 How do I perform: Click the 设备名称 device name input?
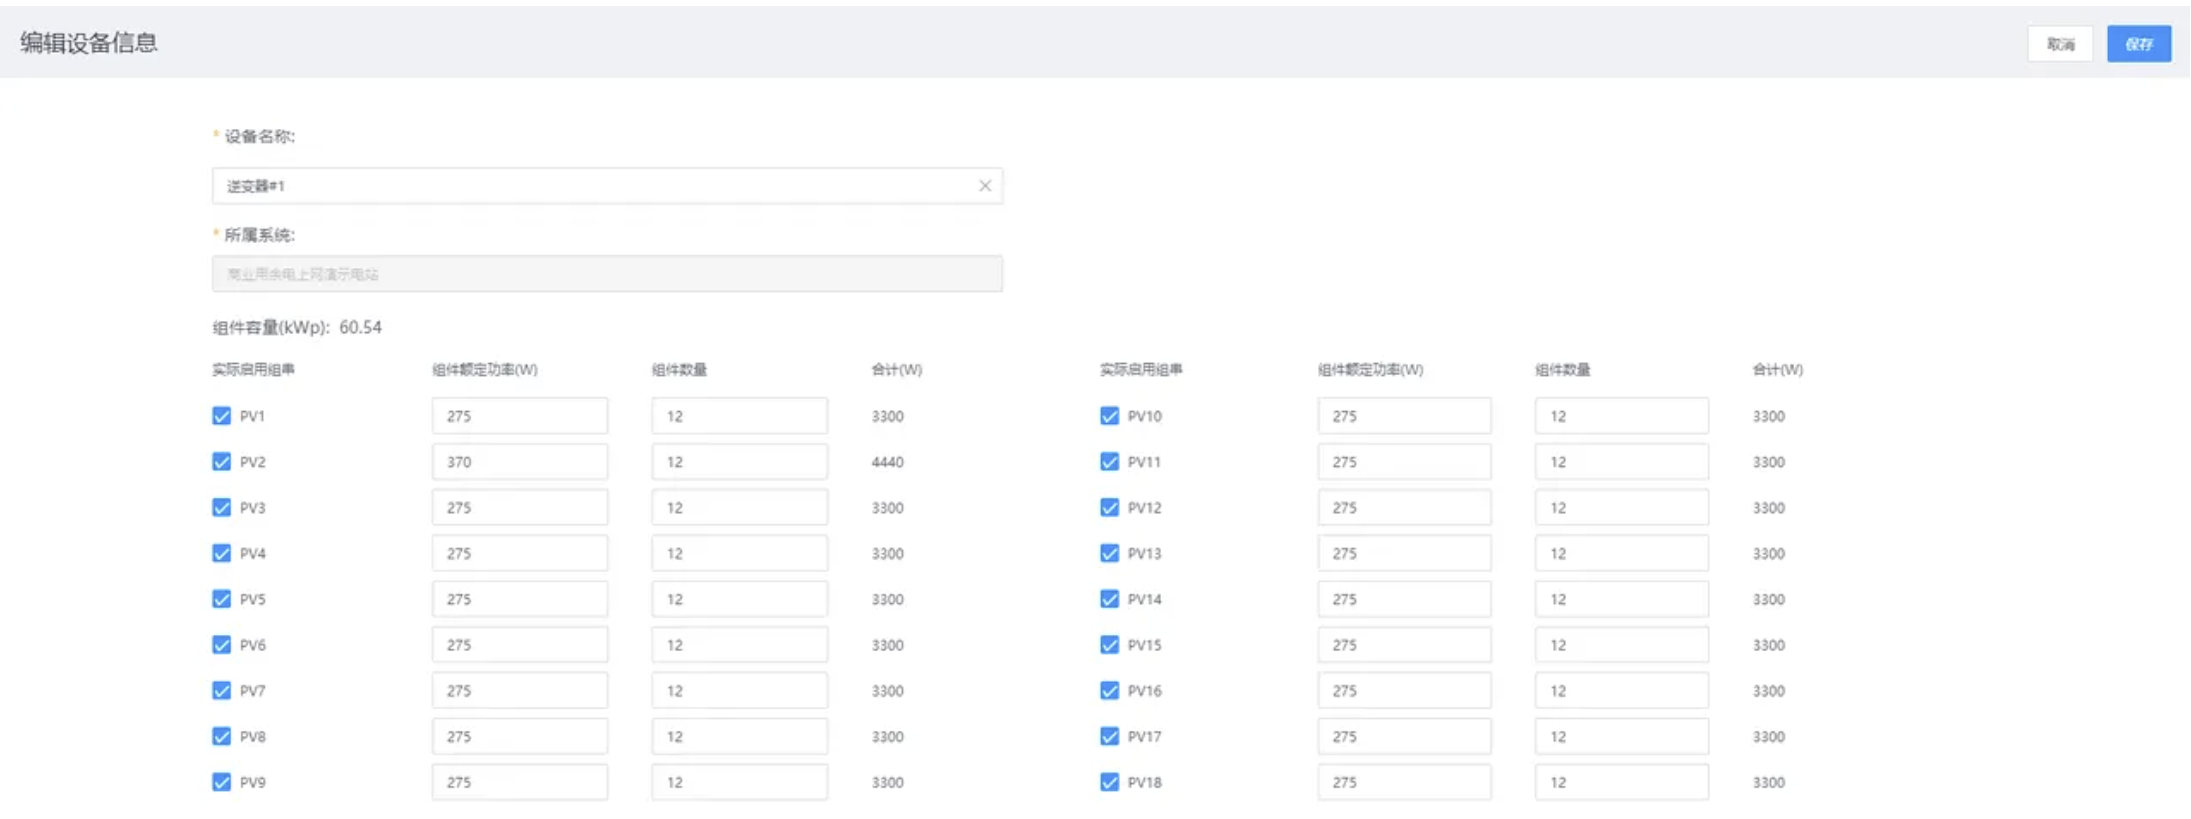(x=595, y=186)
